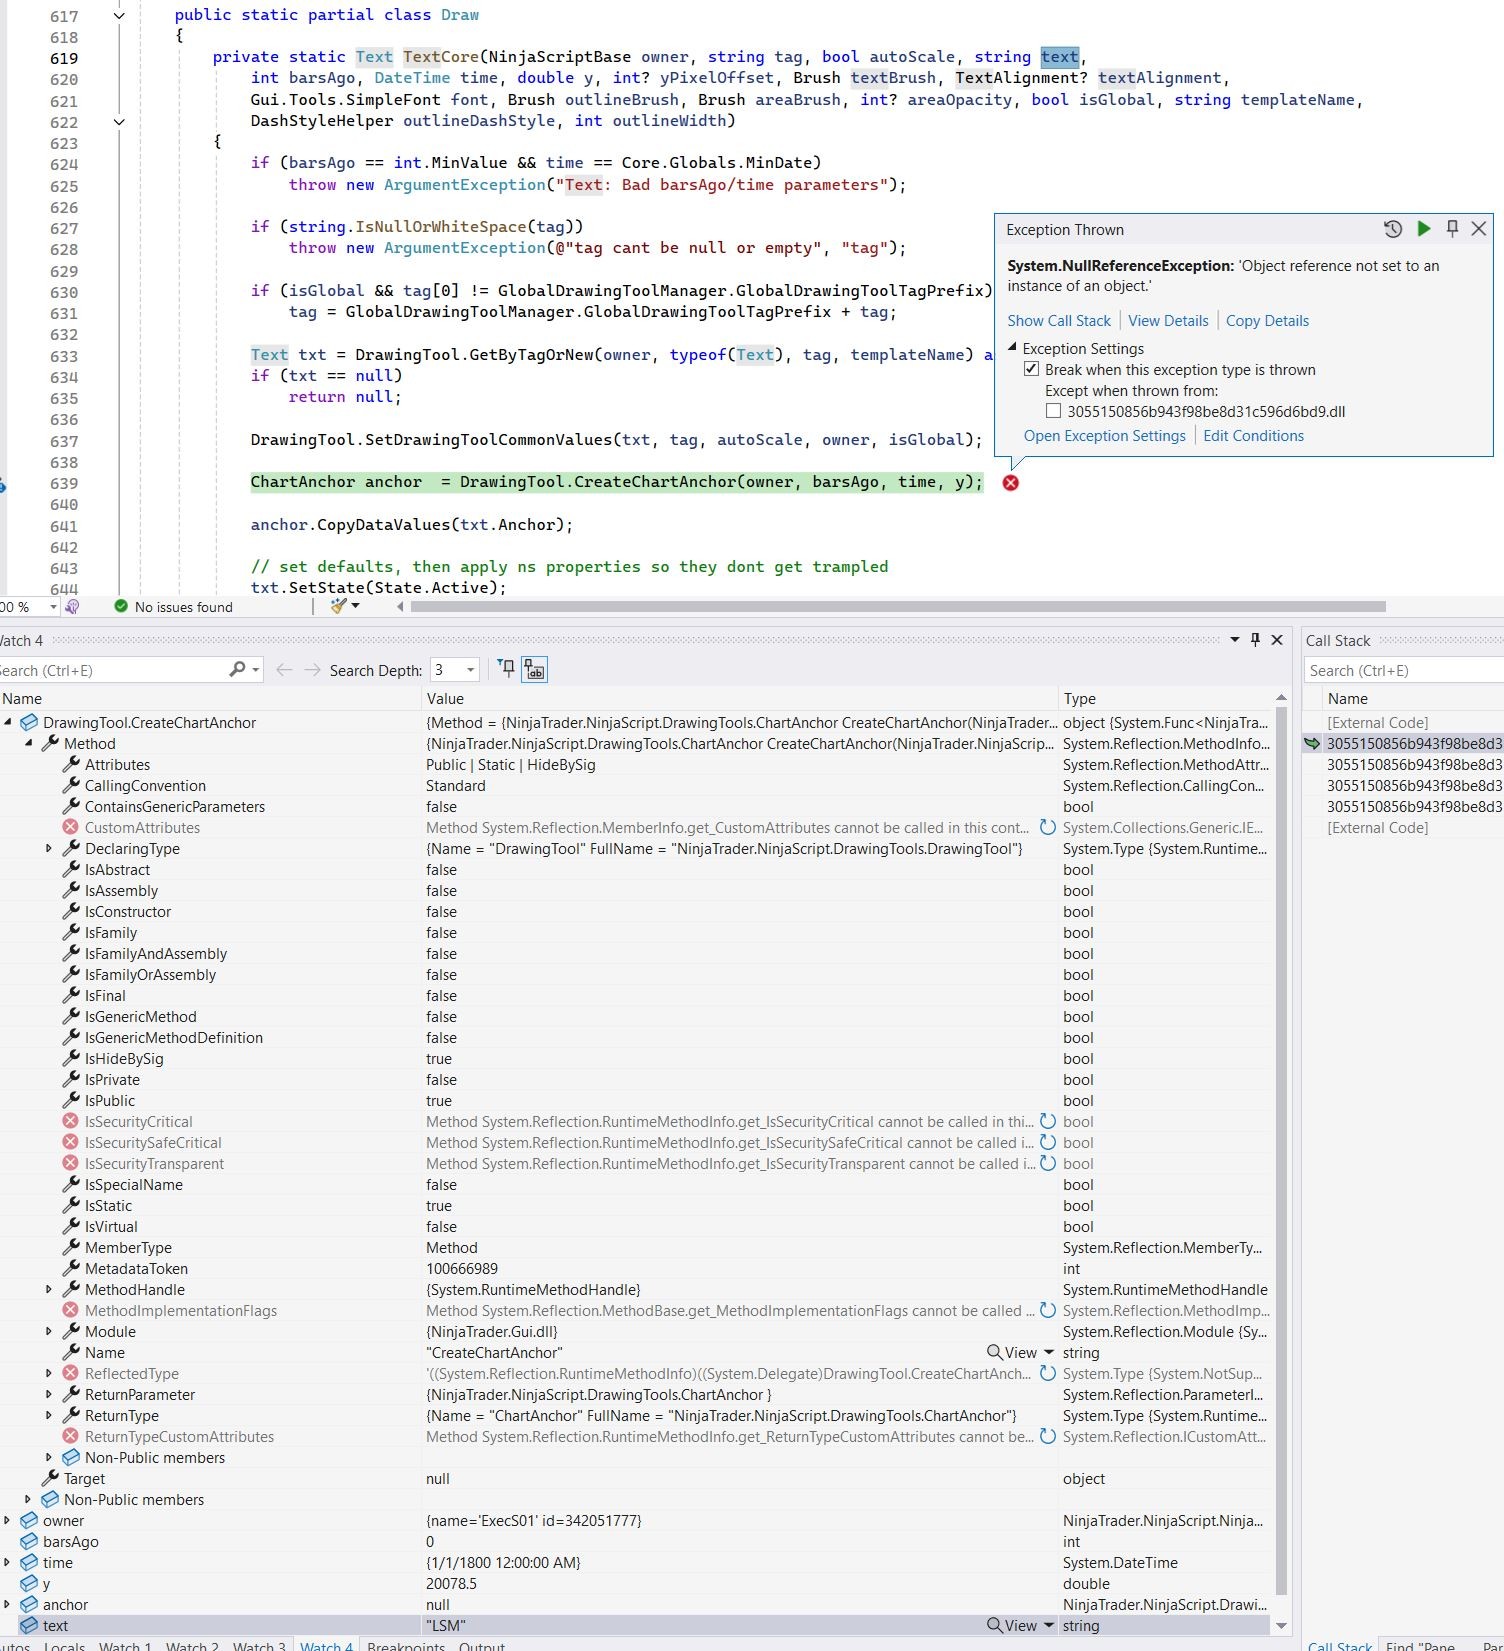This screenshot has width=1504, height=1651.
Task: Uncheck Break when this exception type is thrown
Action: (1031, 369)
